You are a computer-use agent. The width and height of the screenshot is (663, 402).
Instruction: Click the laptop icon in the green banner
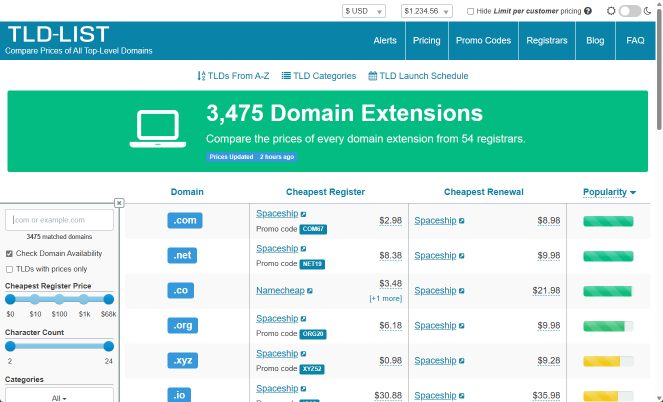tap(158, 129)
